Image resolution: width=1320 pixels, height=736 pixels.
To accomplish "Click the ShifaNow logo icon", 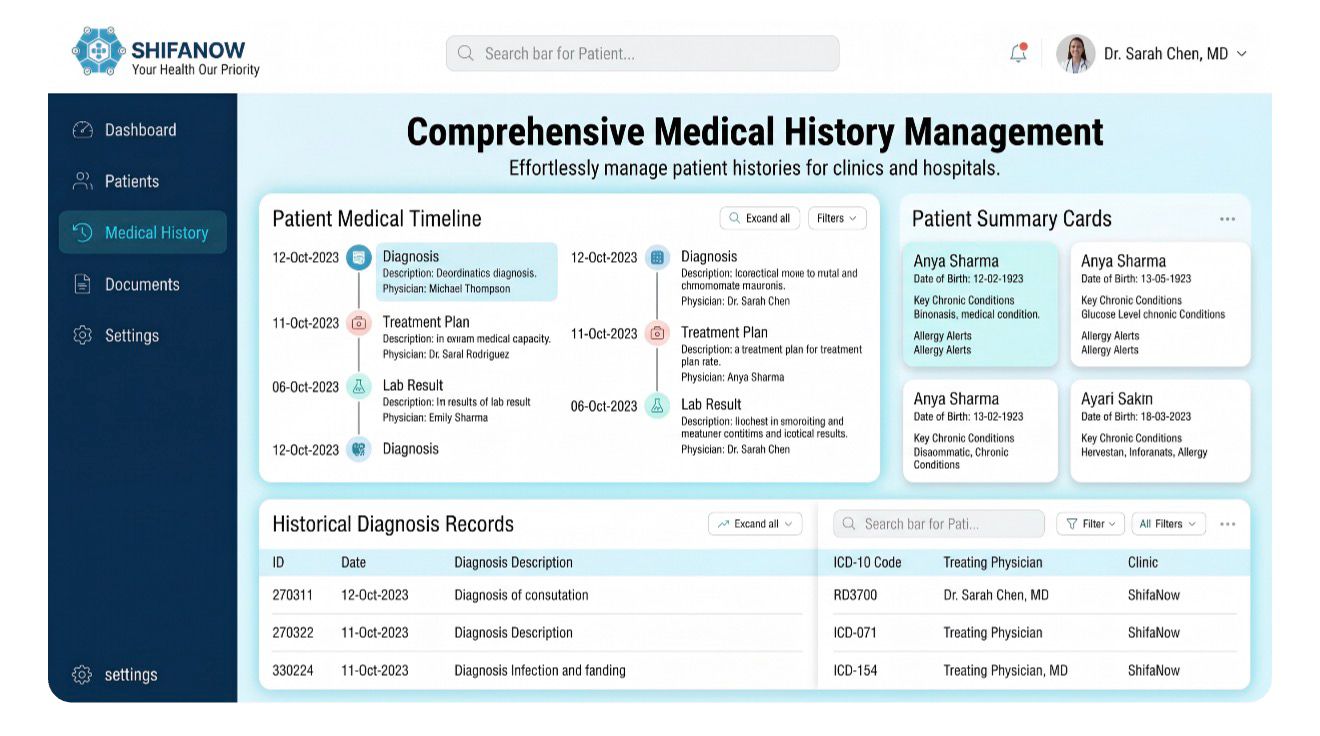I will tap(98, 51).
